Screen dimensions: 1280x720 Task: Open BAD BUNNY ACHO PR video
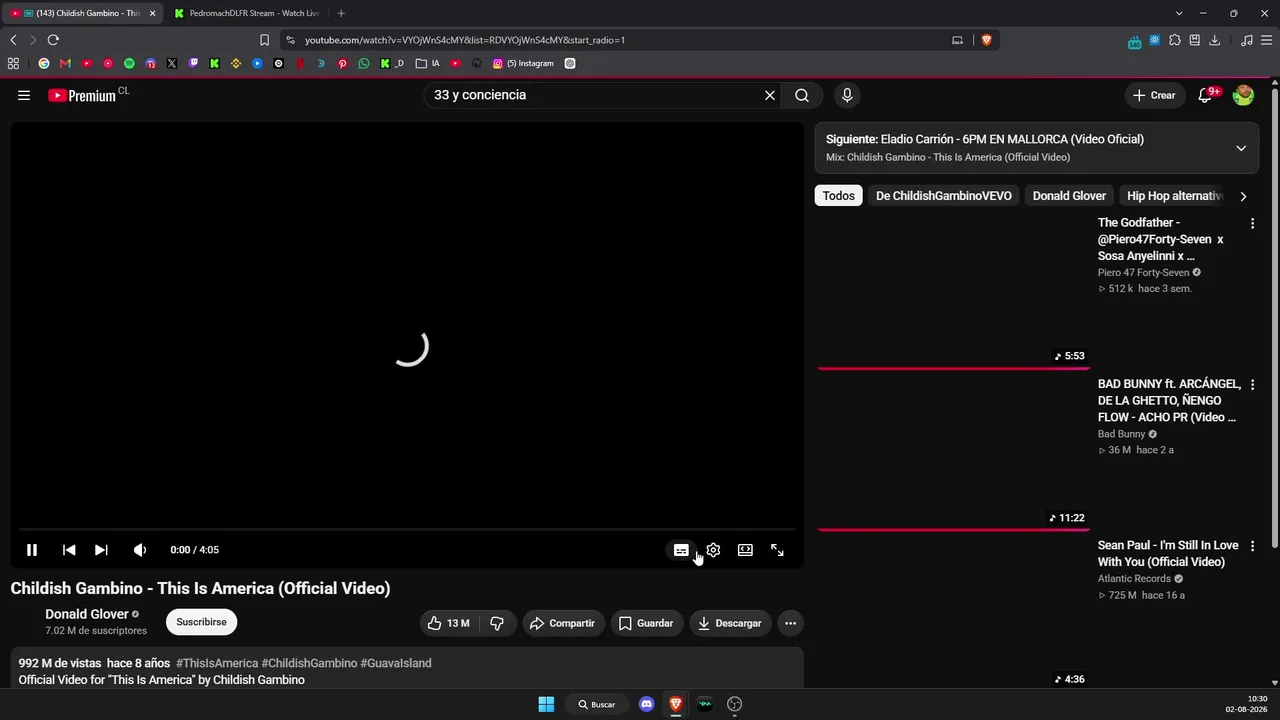(x=1169, y=400)
